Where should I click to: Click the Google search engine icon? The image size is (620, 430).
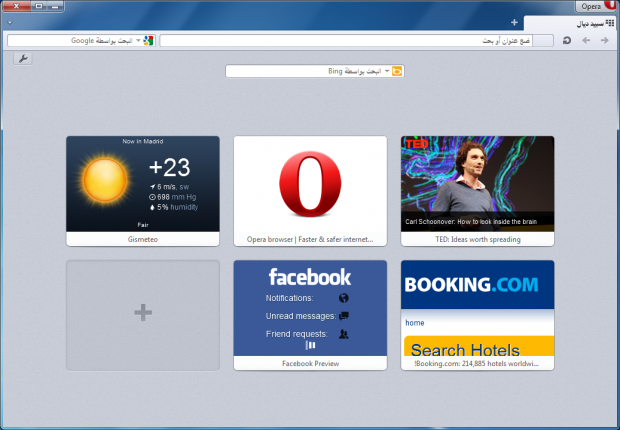point(148,40)
